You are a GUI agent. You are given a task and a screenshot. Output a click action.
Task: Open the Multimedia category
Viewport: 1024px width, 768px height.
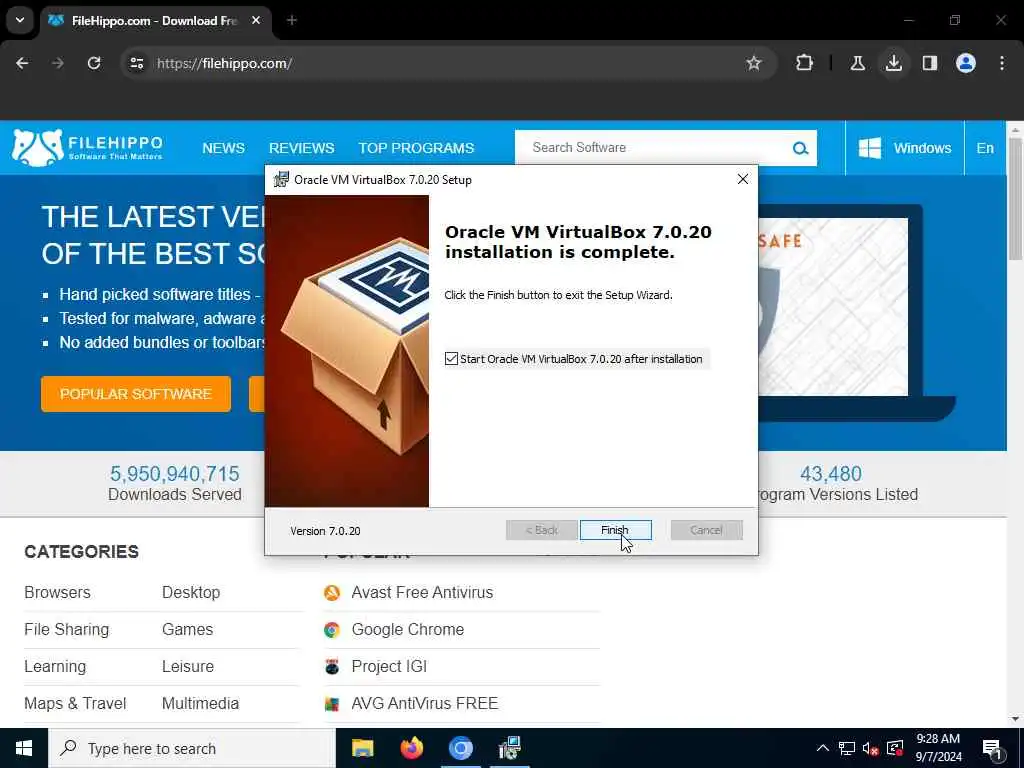200,703
